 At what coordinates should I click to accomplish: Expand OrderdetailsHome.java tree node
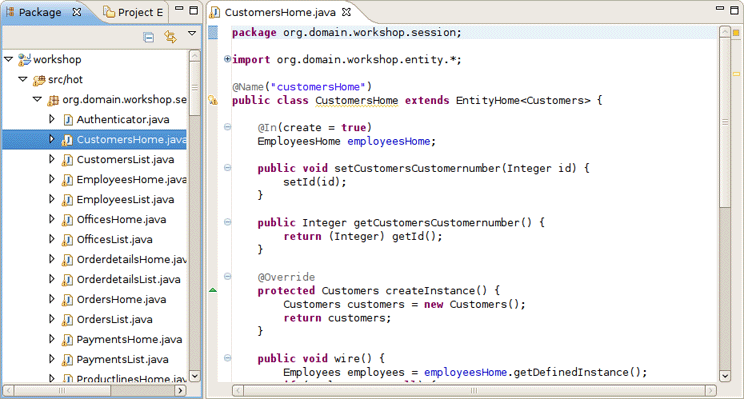pyautogui.click(x=52, y=259)
